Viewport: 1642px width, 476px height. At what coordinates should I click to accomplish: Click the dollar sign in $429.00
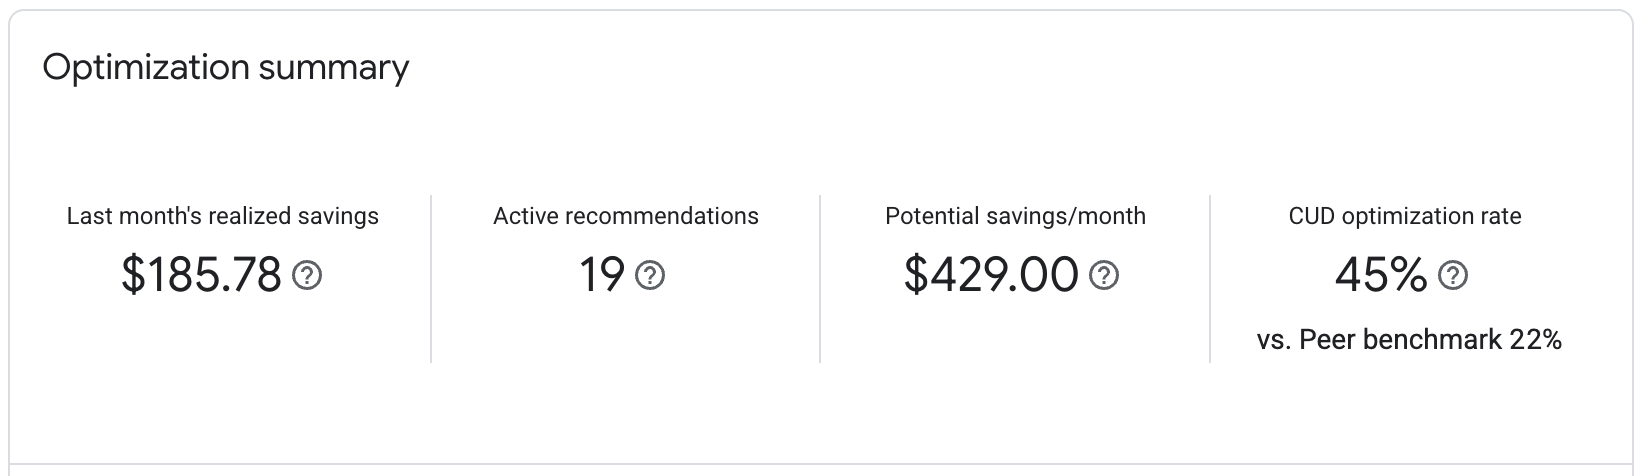click(915, 276)
